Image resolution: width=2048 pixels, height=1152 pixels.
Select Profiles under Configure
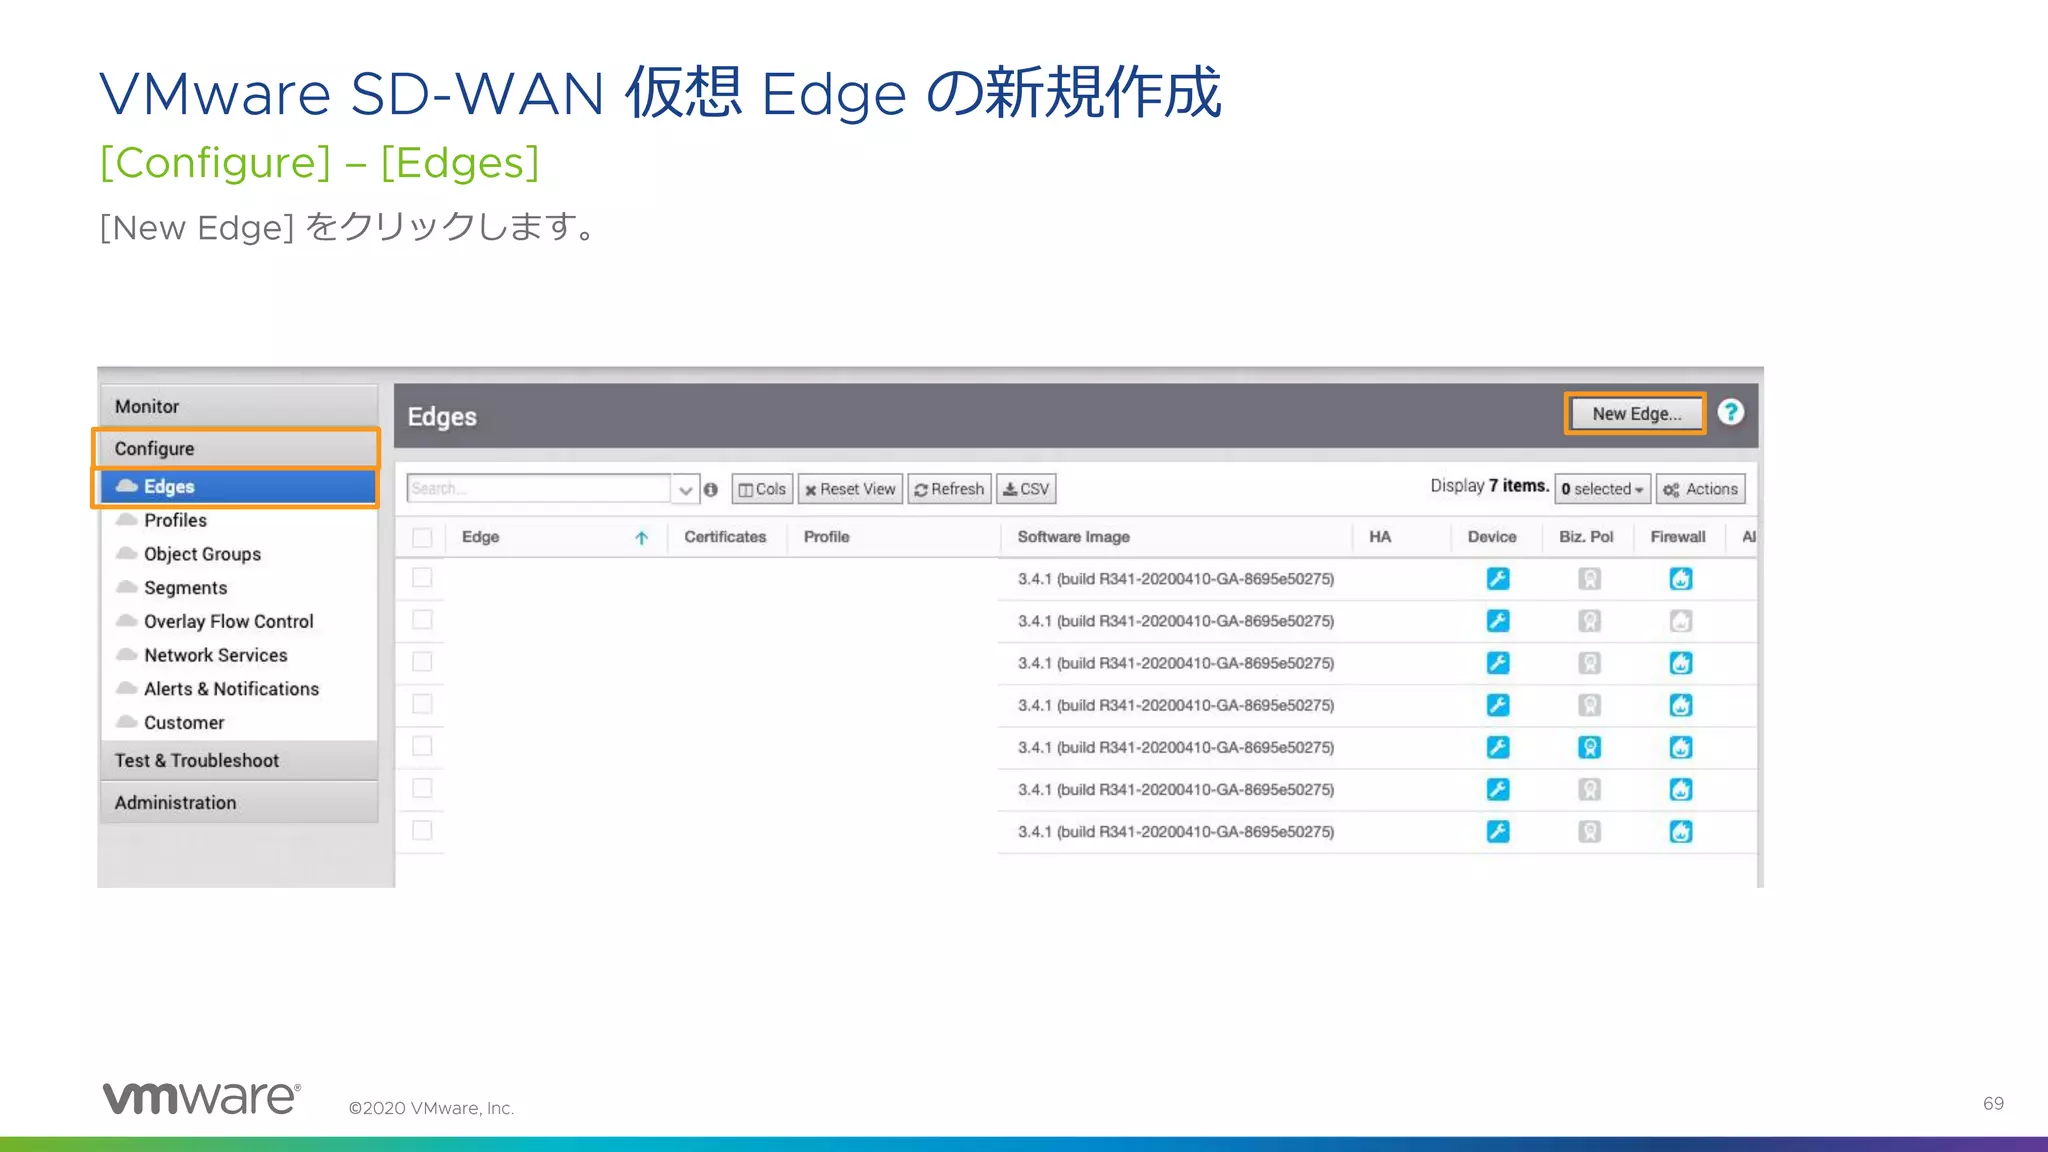(175, 520)
